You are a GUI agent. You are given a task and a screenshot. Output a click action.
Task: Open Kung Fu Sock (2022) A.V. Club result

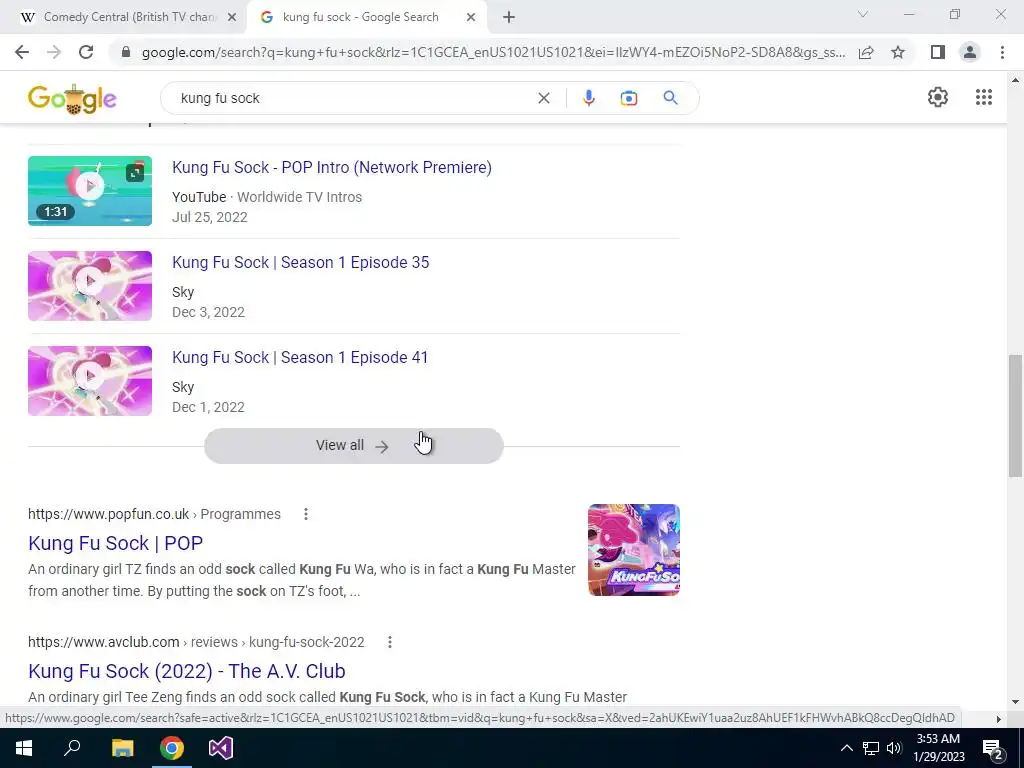pos(187,671)
